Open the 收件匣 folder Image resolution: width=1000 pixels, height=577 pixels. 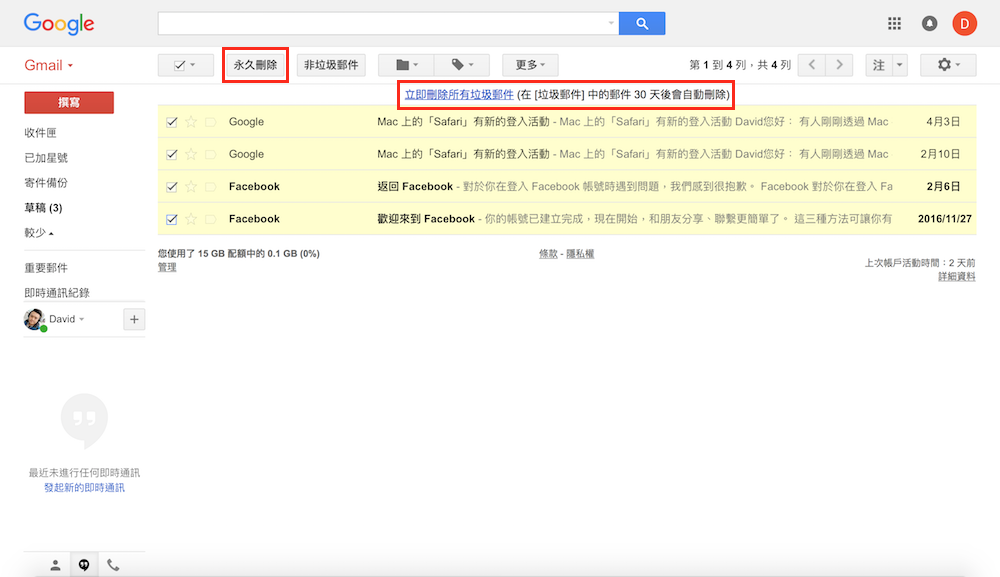40,133
